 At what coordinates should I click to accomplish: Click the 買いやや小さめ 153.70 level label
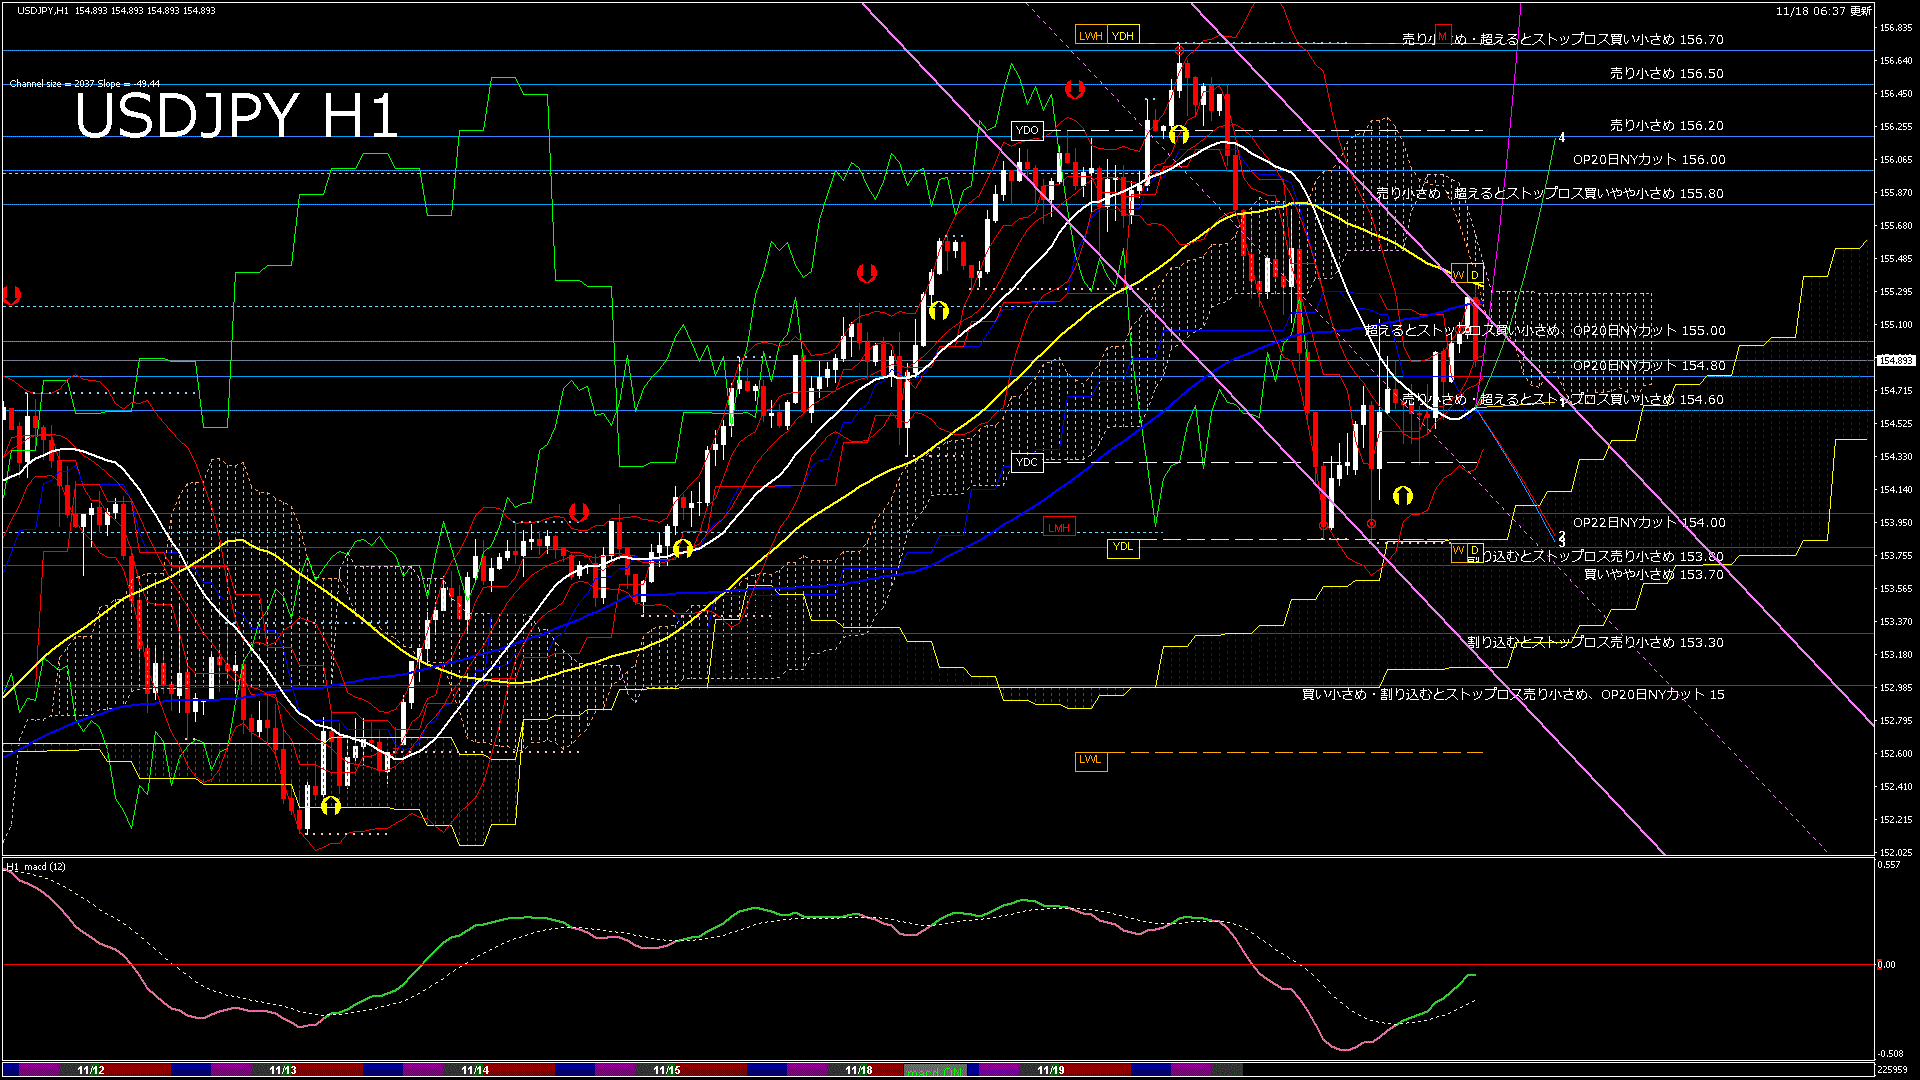pyautogui.click(x=1654, y=575)
